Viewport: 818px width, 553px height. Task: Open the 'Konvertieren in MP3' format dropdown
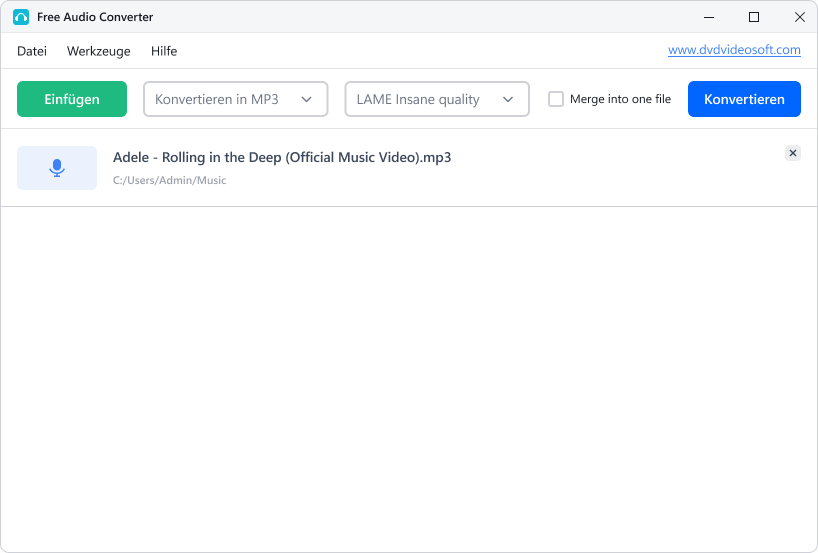236,99
